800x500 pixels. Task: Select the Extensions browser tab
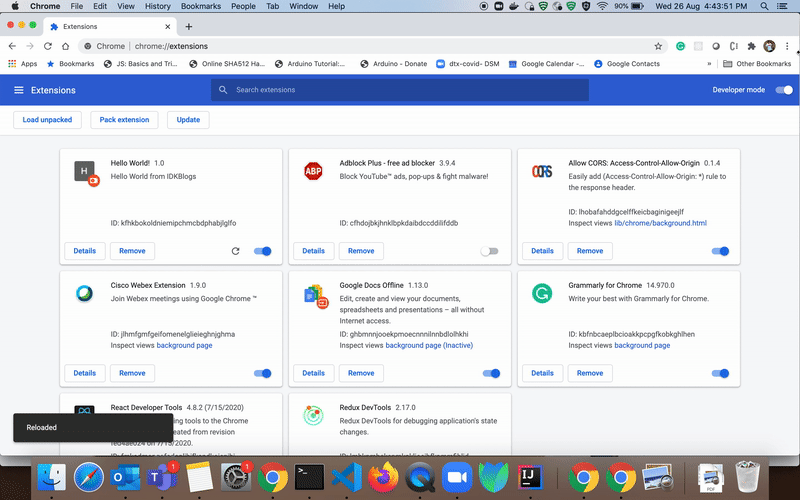pyautogui.click(x=111, y=27)
